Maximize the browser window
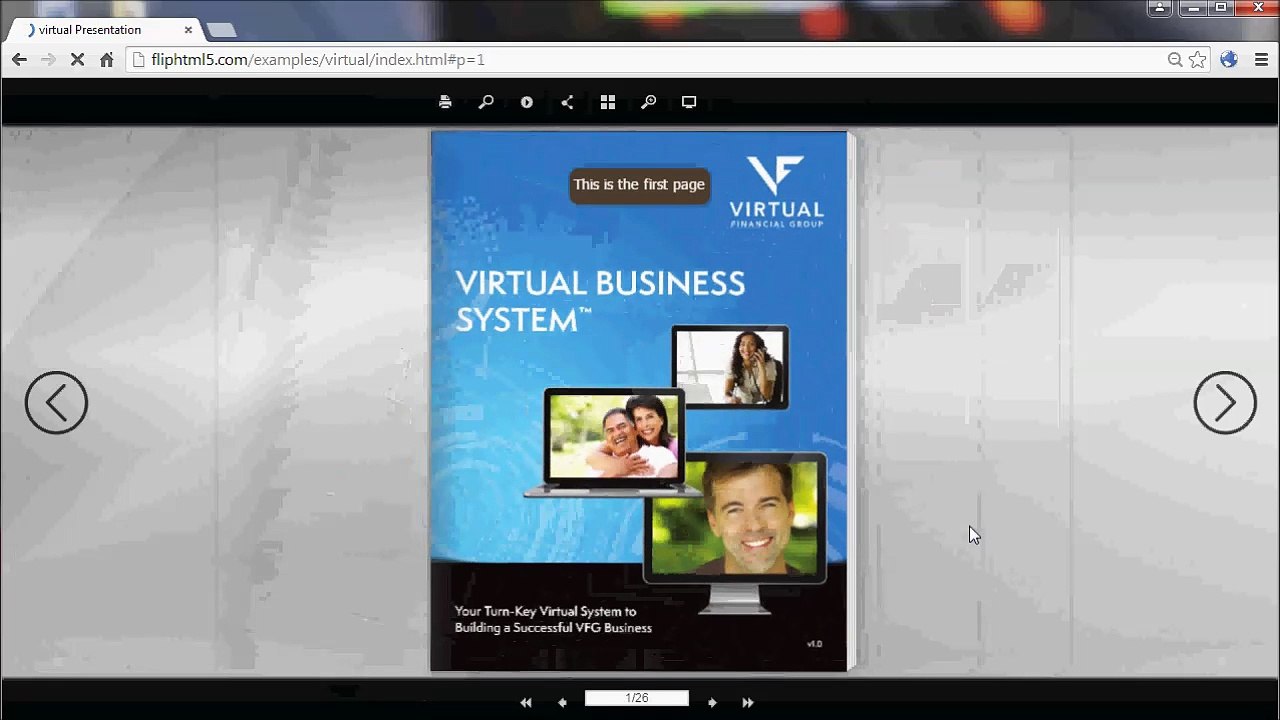This screenshot has height=720, width=1280. (1221, 8)
